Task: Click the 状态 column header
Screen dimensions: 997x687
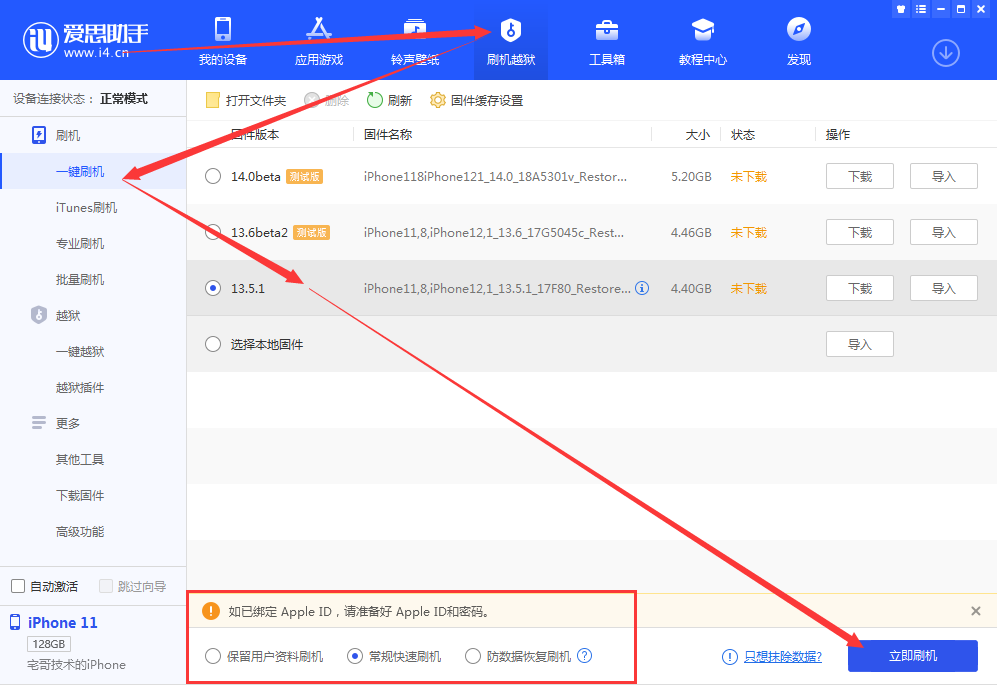Action: coord(743,134)
